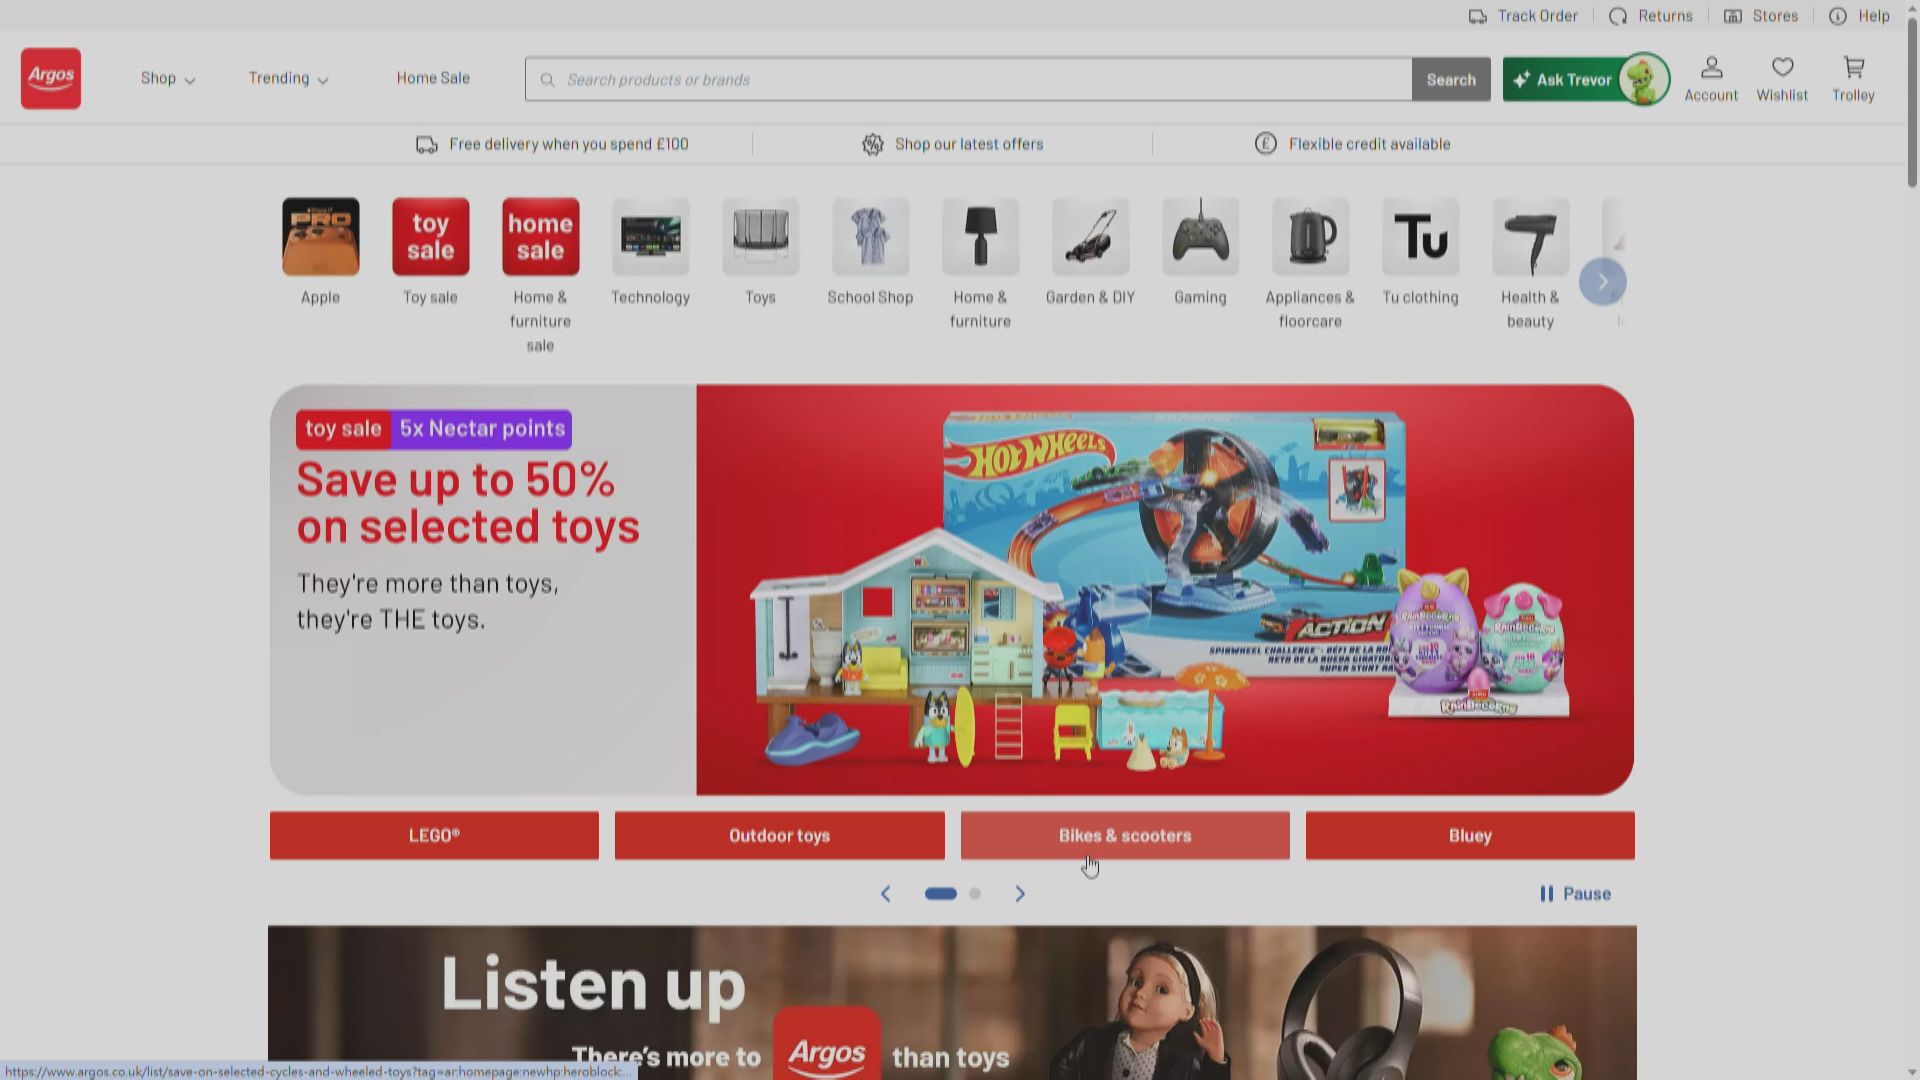Open Track Order link with truck icon
Viewport: 1920px width, 1080px height.
click(1522, 16)
